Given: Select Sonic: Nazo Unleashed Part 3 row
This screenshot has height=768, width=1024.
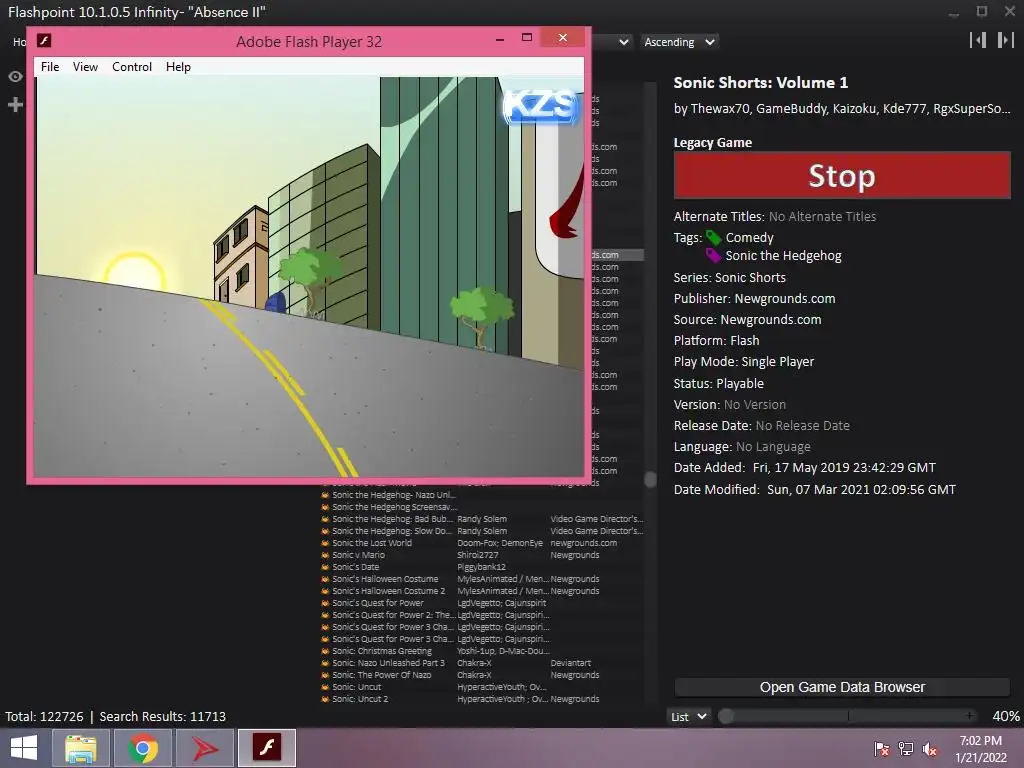Looking at the screenshot, I should (482, 664).
